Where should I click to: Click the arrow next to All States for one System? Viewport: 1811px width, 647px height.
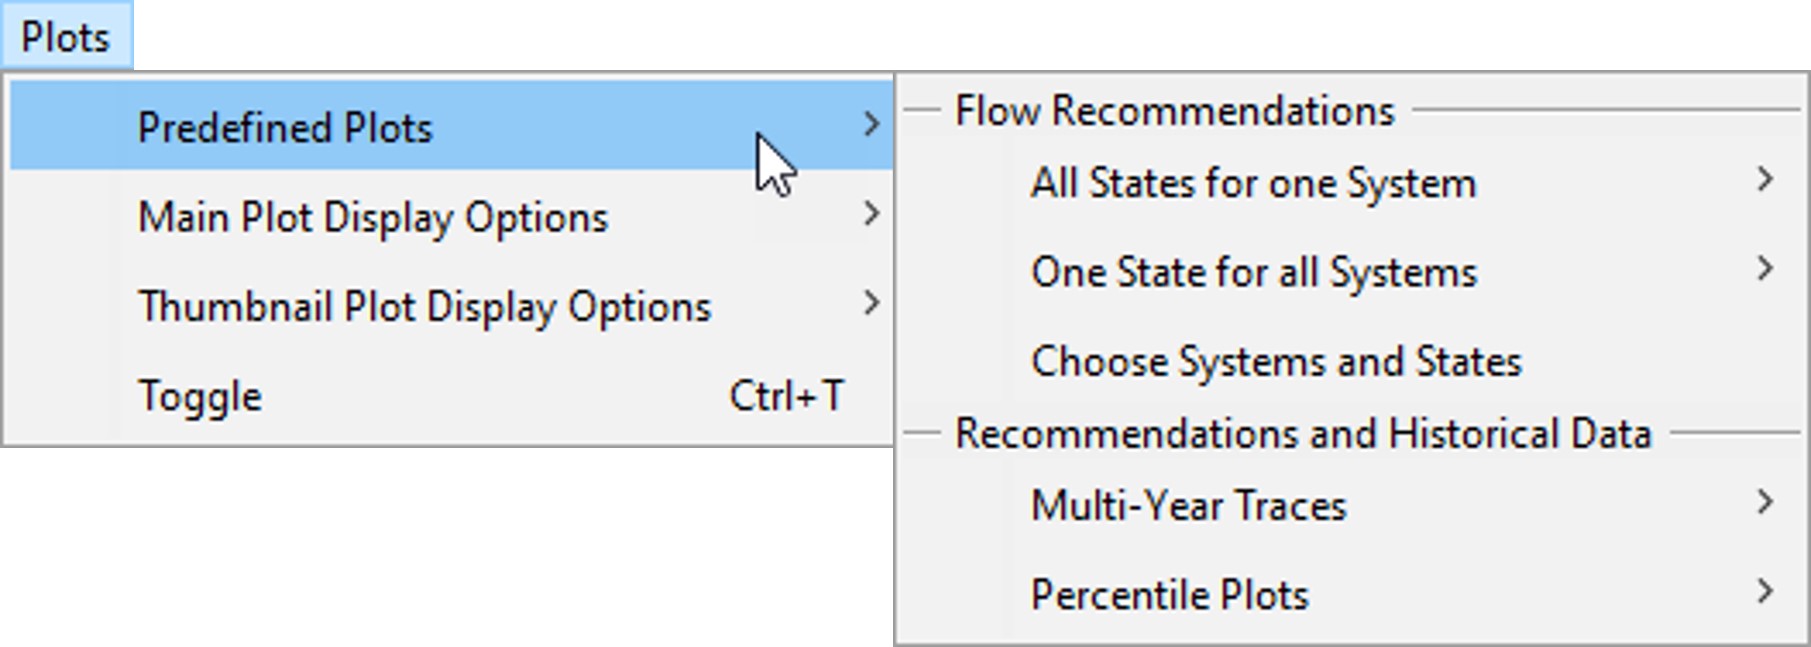point(1765,180)
